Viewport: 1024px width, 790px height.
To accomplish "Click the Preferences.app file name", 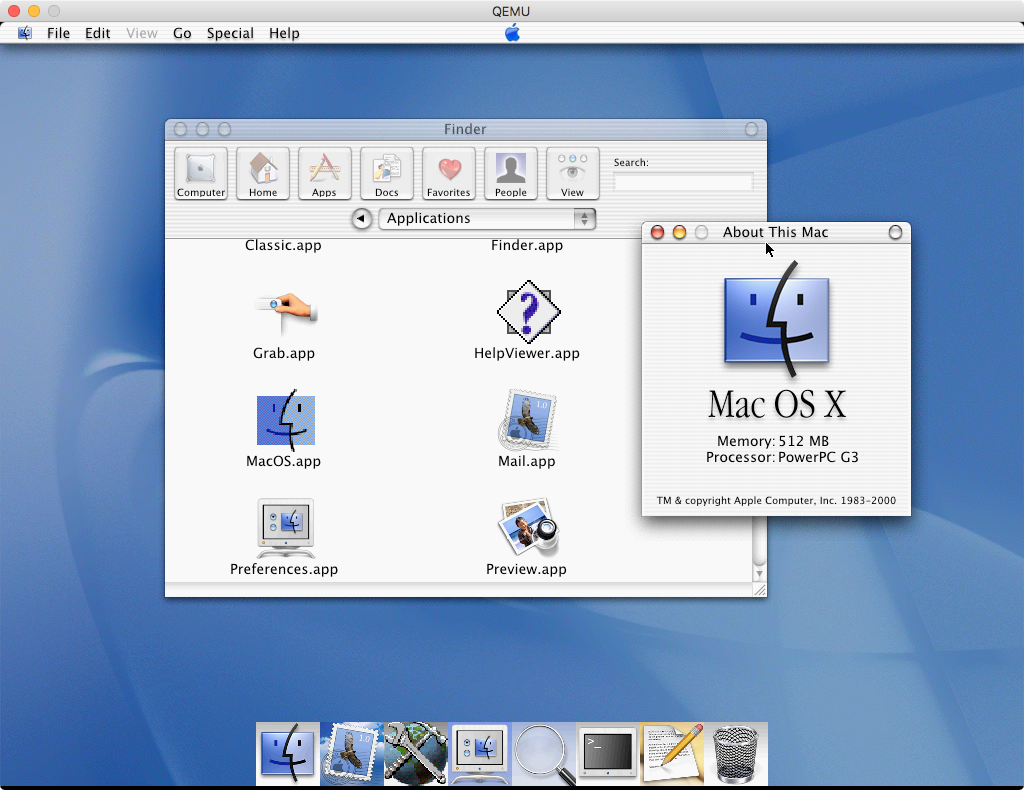I will pyautogui.click(x=284, y=569).
